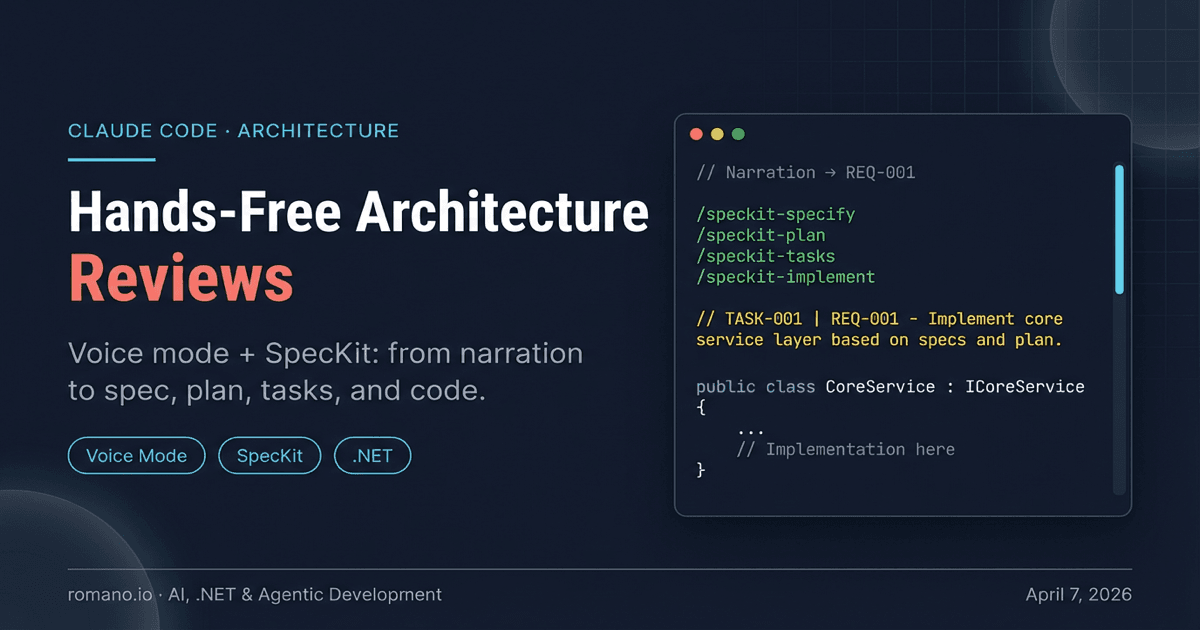Click the yellow traffic light dot
Image resolution: width=1200 pixels, height=630 pixels.
pyautogui.click(x=717, y=133)
